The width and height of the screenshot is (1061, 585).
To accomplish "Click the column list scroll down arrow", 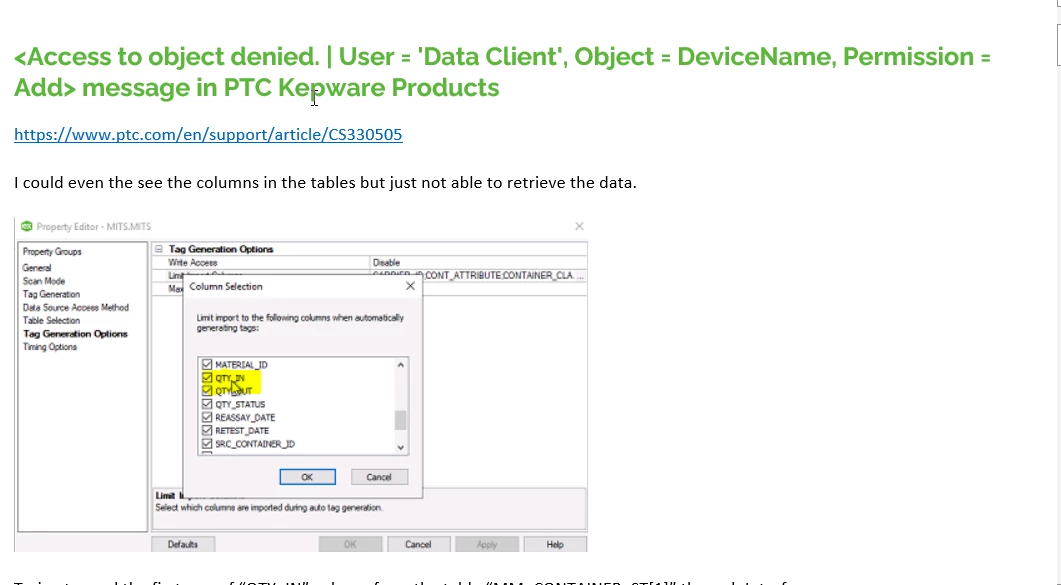I will pyautogui.click(x=401, y=447).
